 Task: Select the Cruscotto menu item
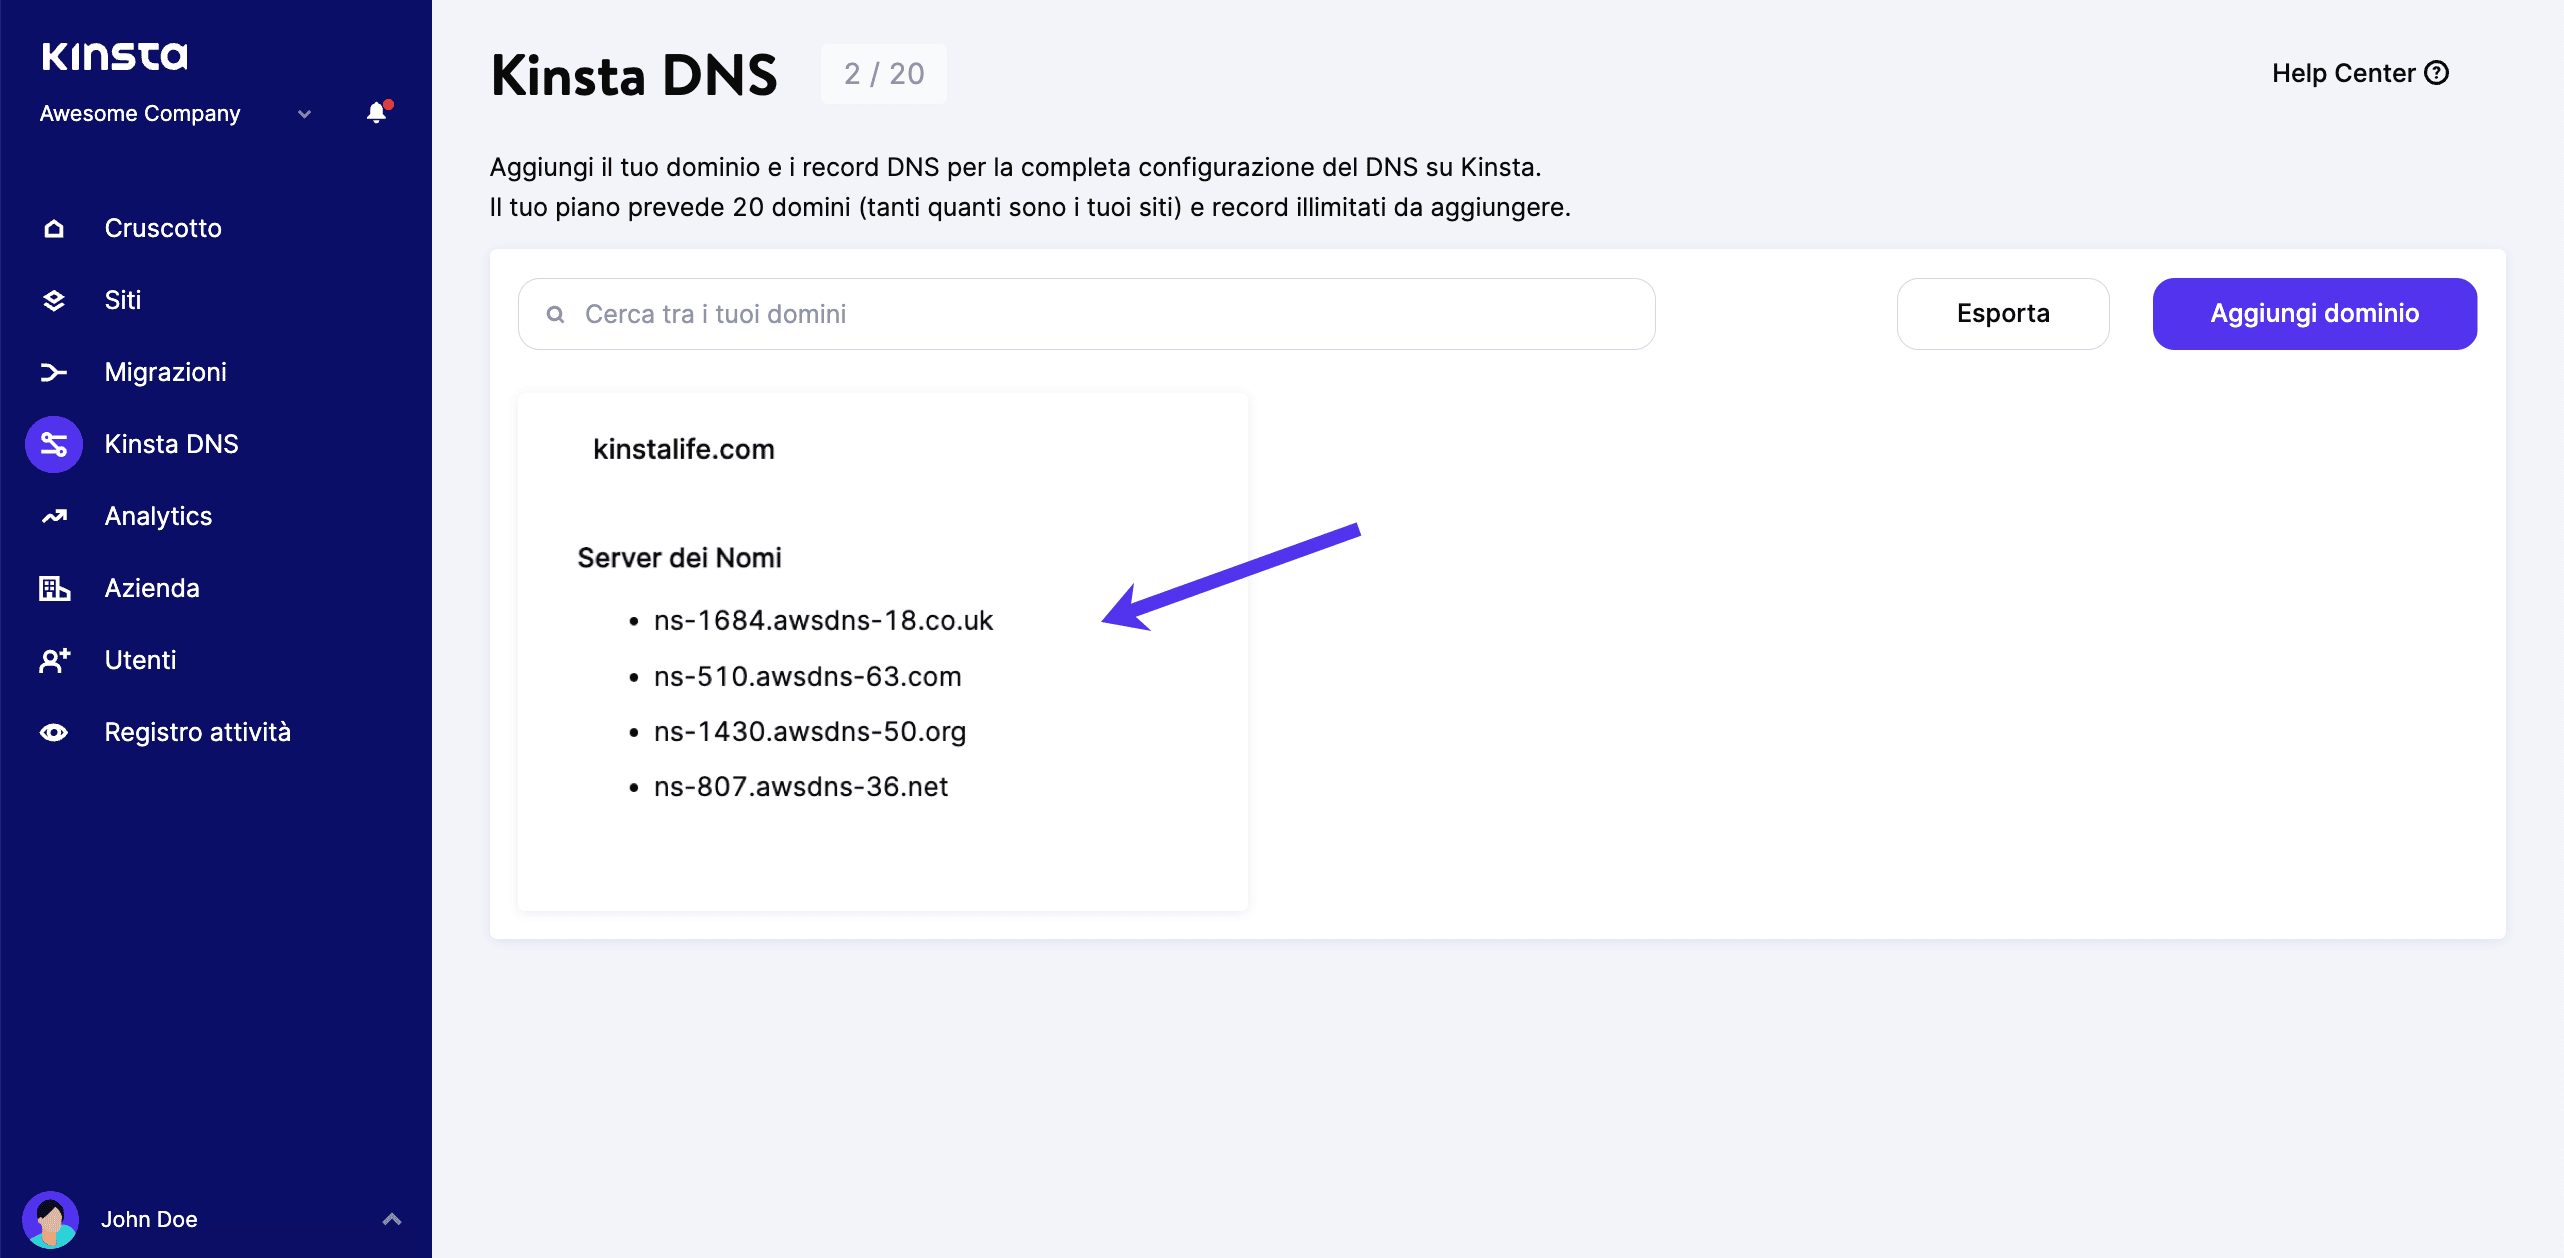(216, 227)
